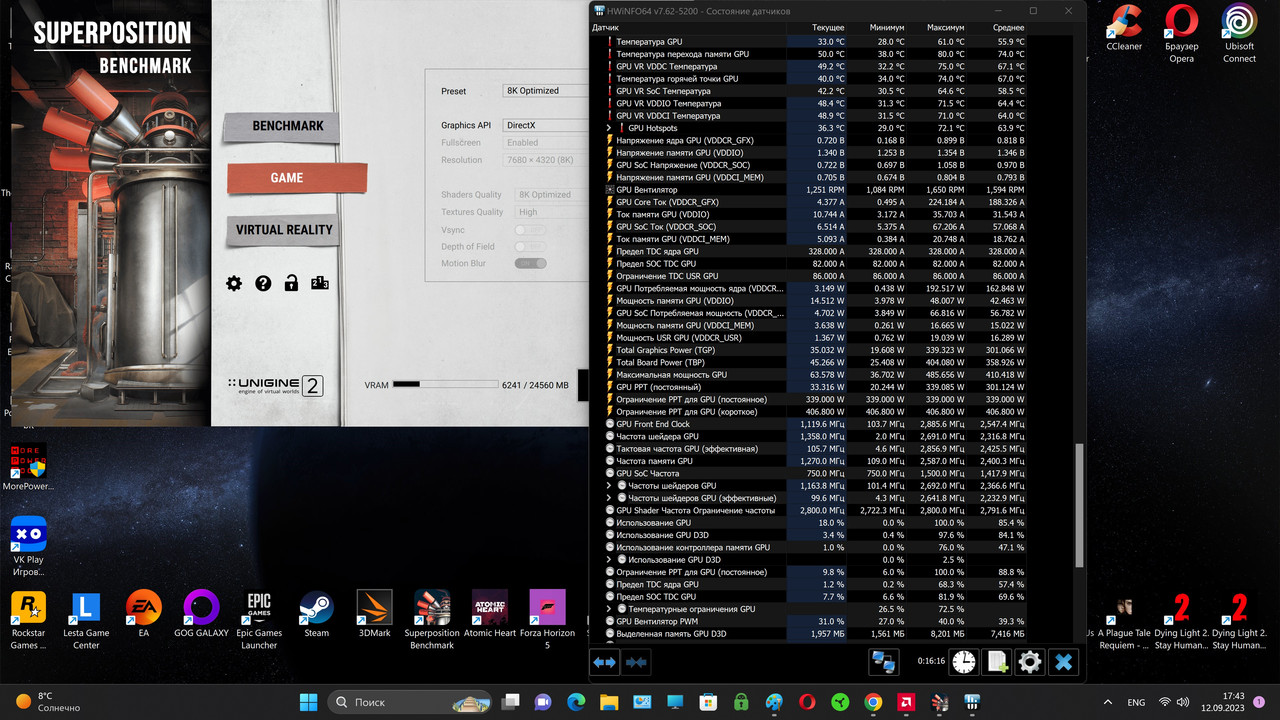Open the Opera browser desktop shortcut
1280x720 pixels.
1181,34
